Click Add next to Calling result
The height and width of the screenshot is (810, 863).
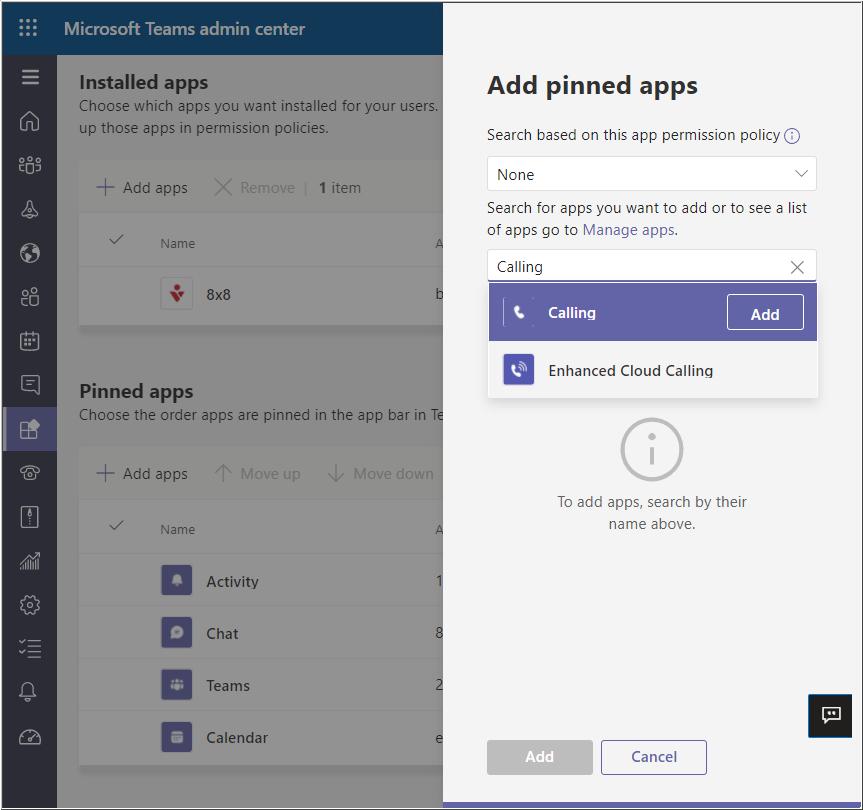764,313
